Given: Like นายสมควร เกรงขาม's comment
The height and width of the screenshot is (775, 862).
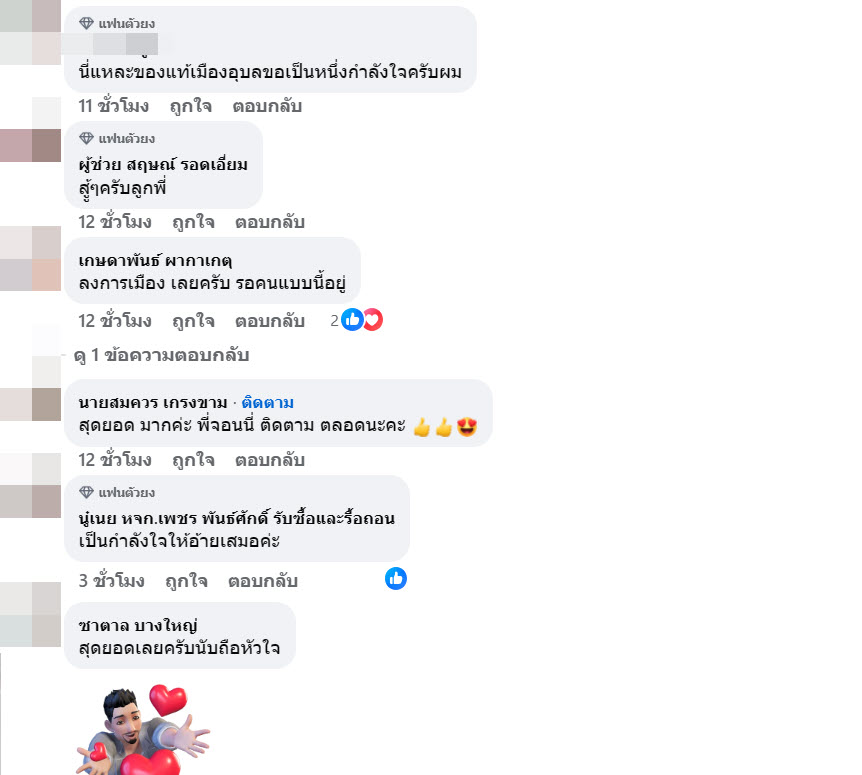Looking at the screenshot, I should click(194, 460).
